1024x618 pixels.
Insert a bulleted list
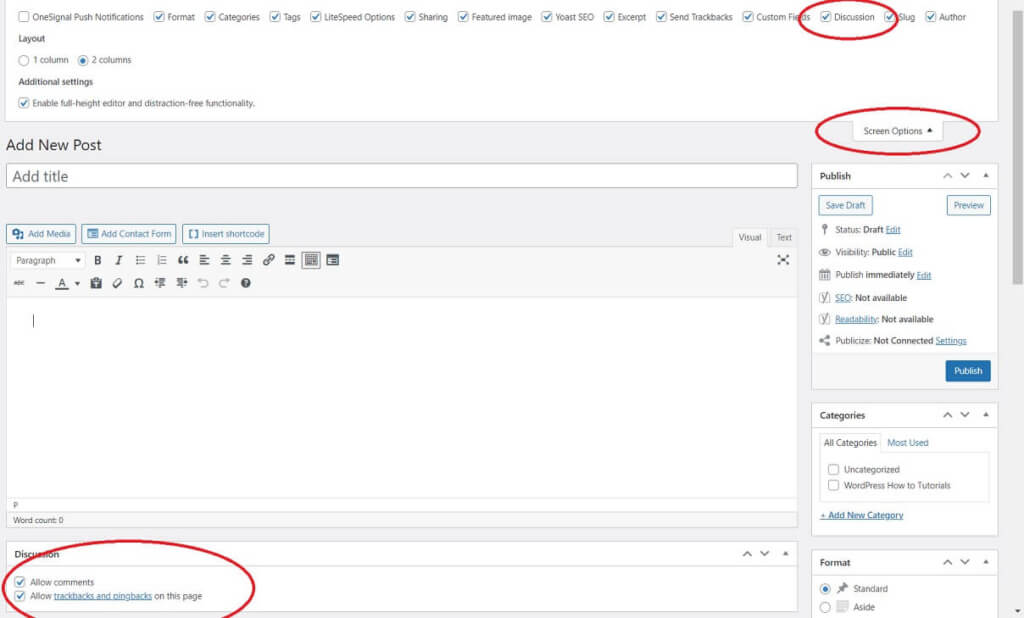(140, 260)
